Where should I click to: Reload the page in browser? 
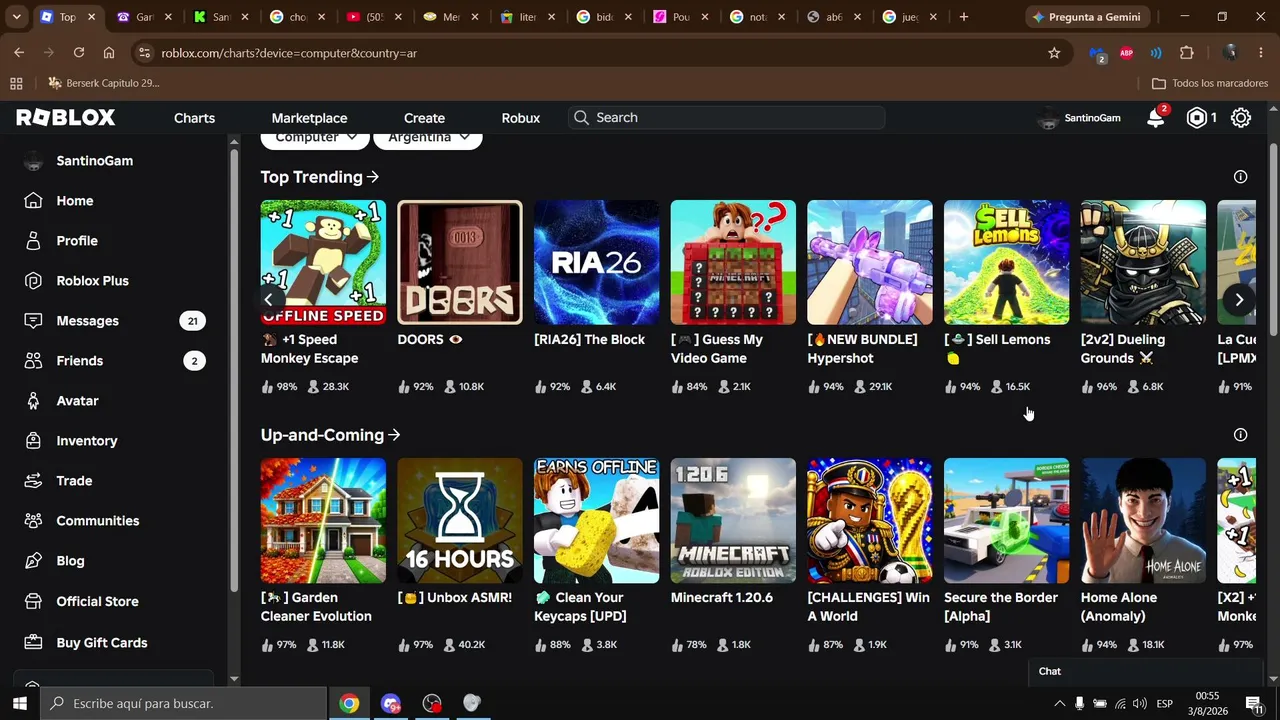79,53
